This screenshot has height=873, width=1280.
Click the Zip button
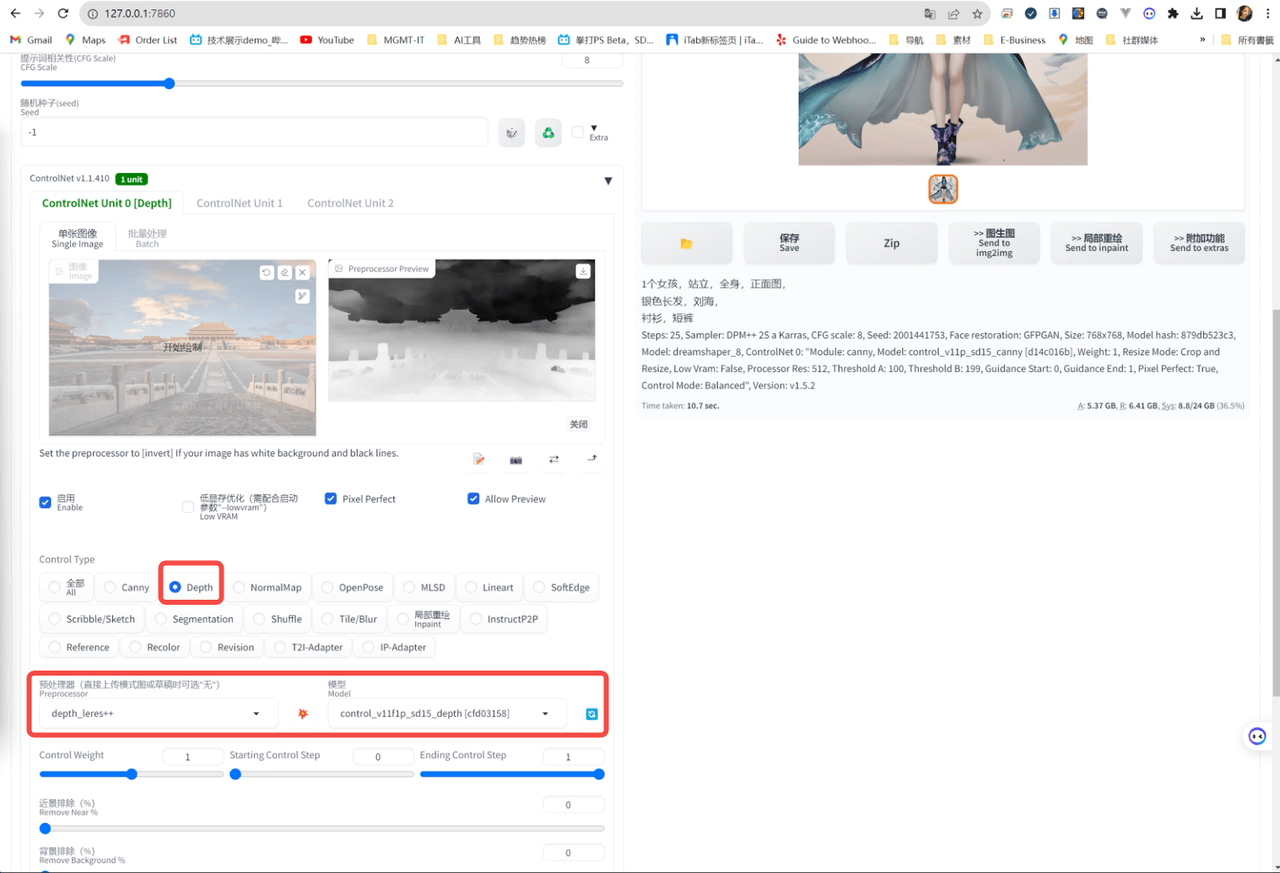coord(891,243)
